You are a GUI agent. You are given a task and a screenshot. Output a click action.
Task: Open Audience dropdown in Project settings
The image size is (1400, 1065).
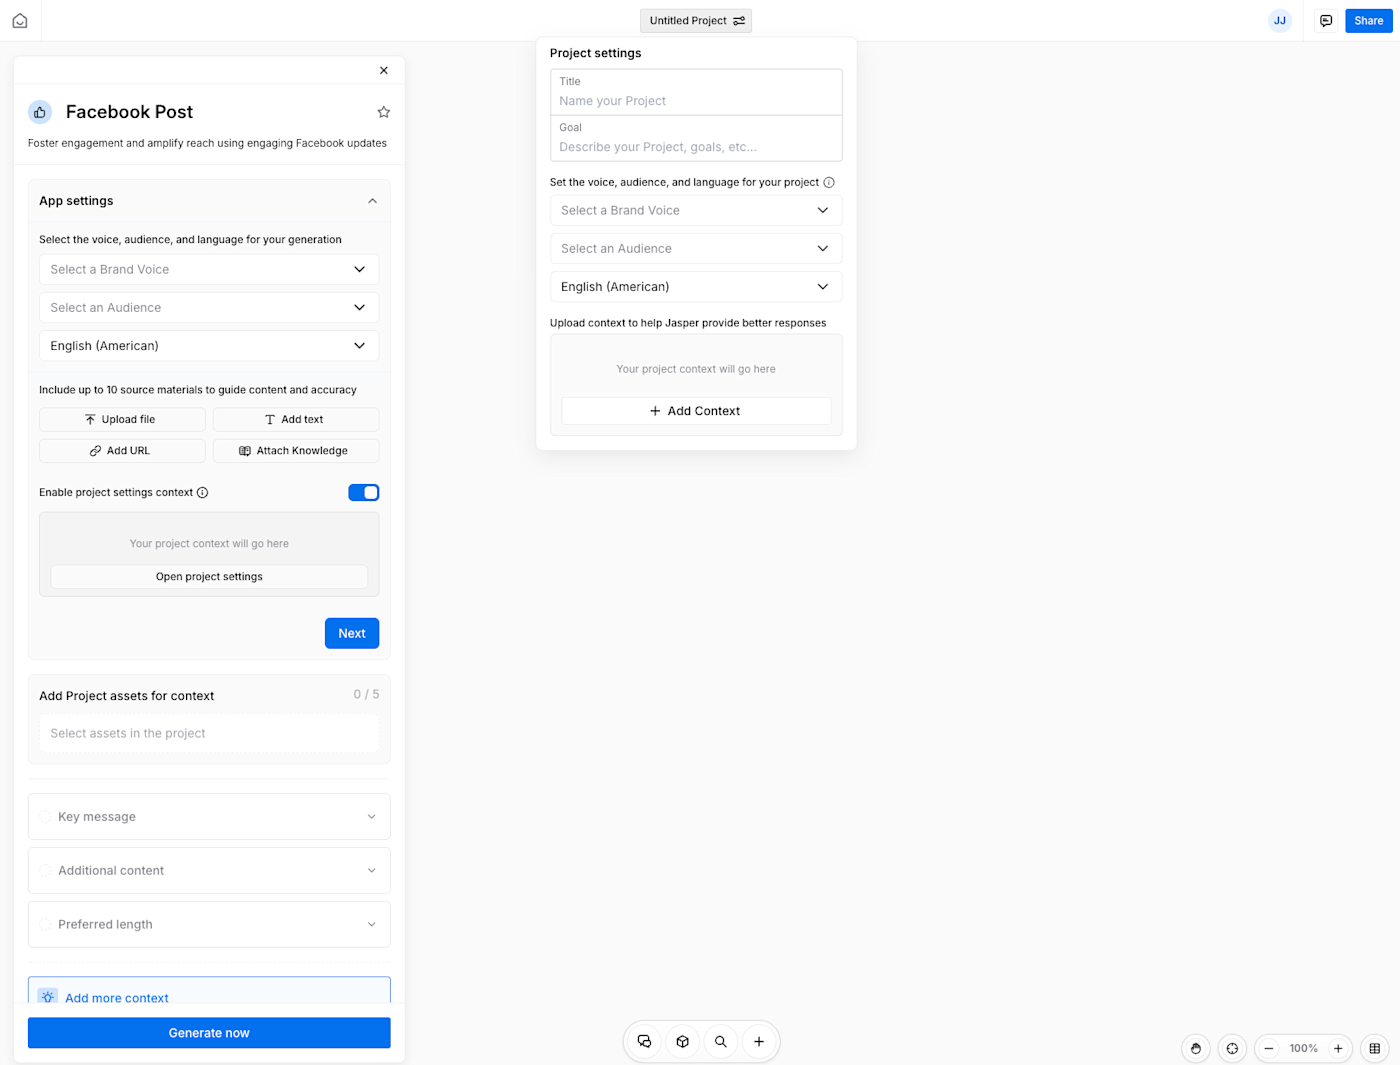[x=696, y=248]
